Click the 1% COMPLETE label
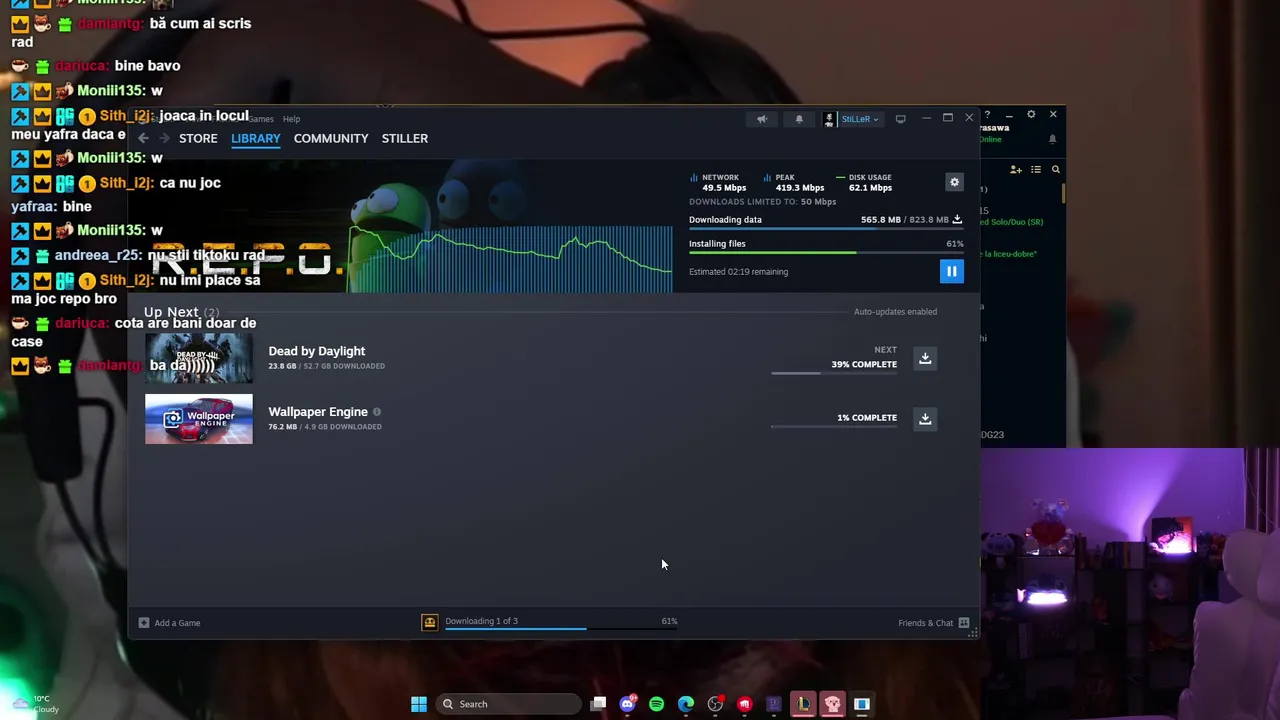 click(867, 418)
